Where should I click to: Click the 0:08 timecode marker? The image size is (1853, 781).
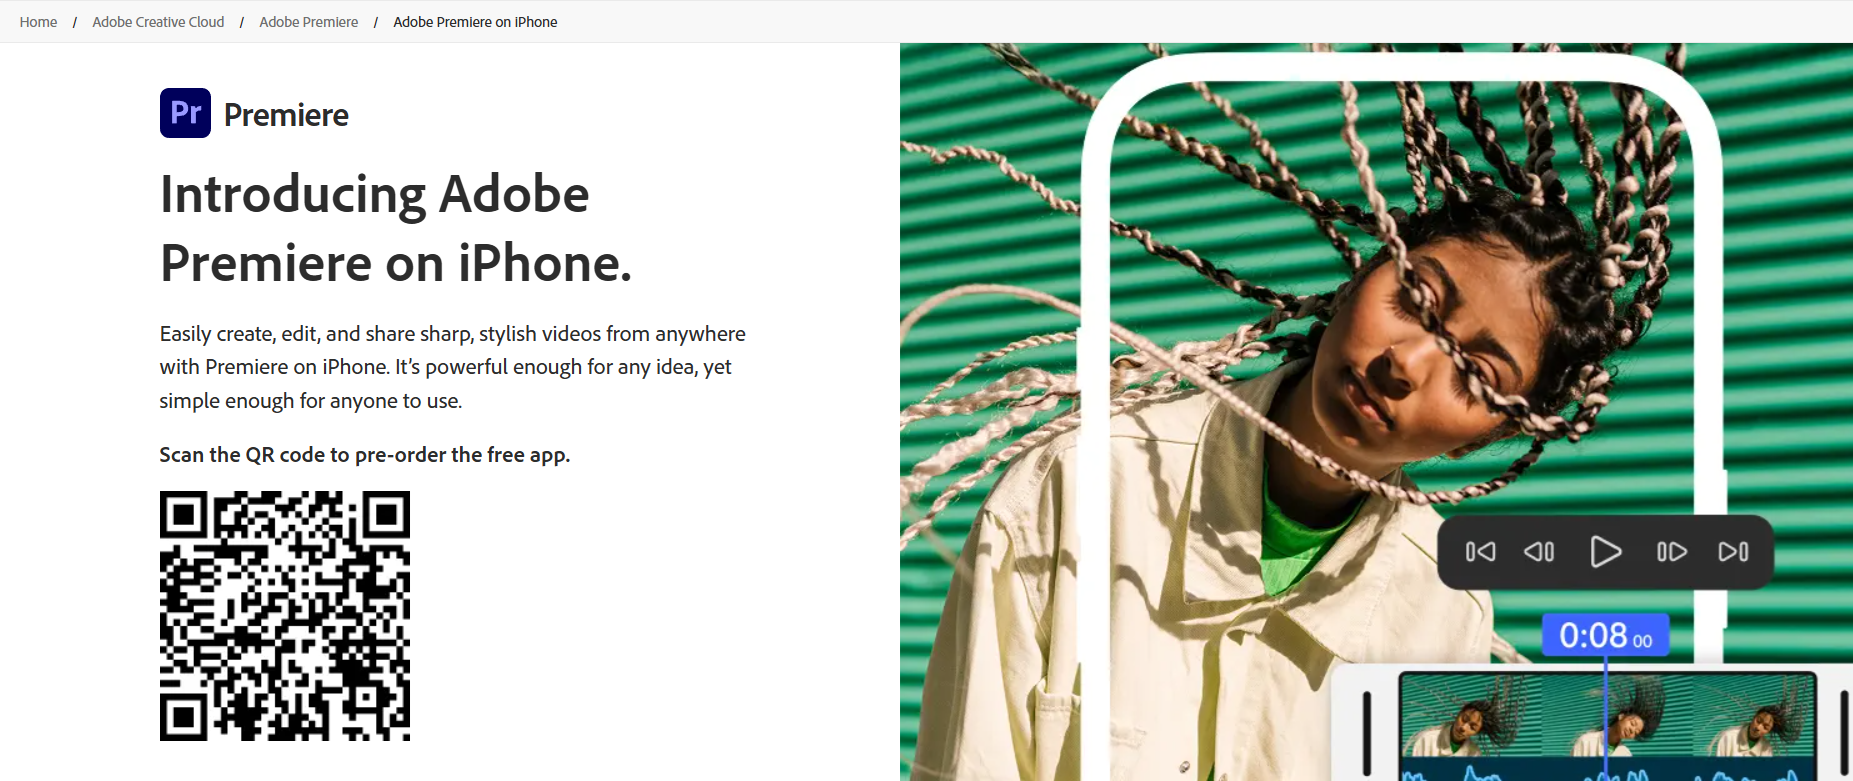coord(1605,635)
